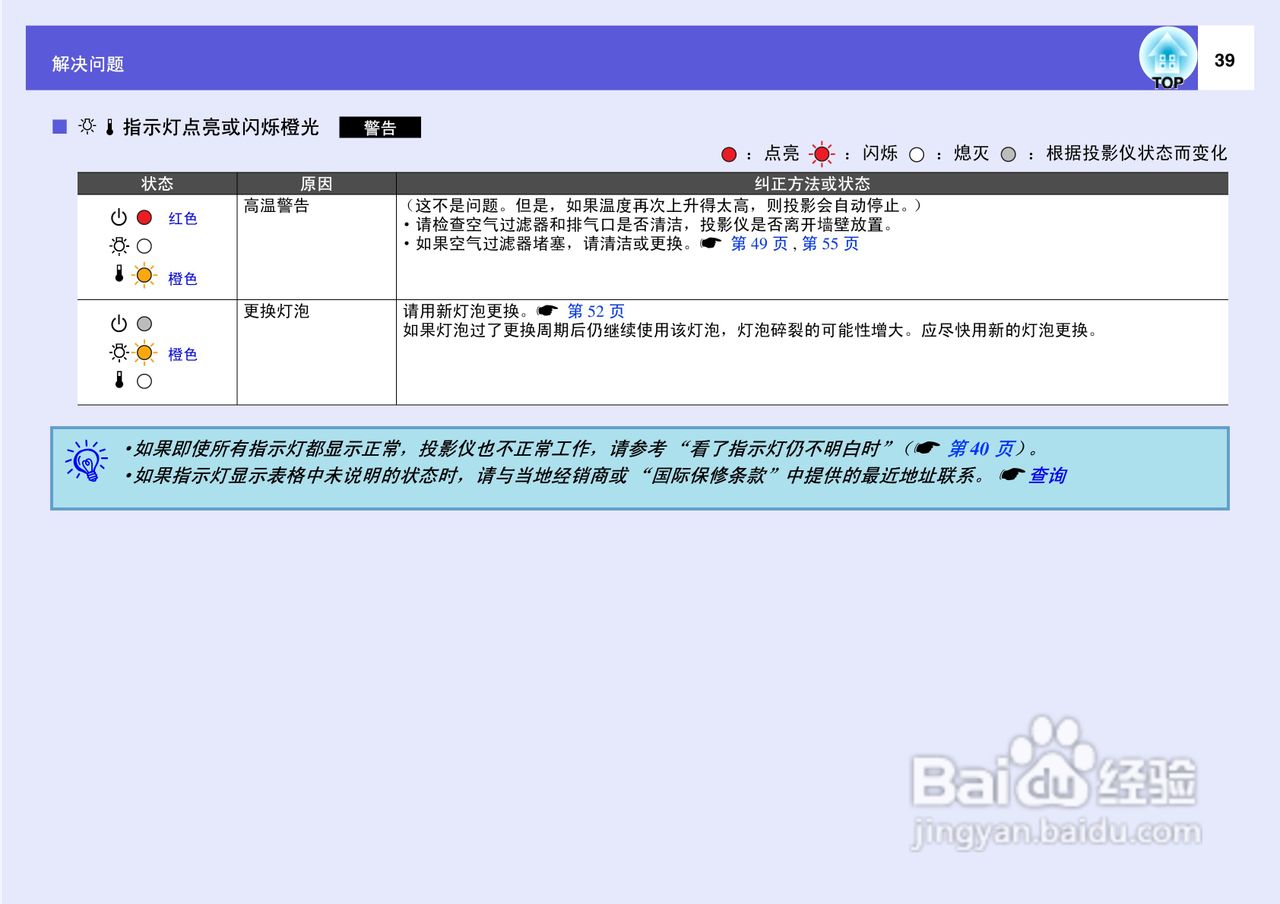The image size is (1280, 904).
Task: Follow the 第 52 页 link
Action: (x=595, y=311)
